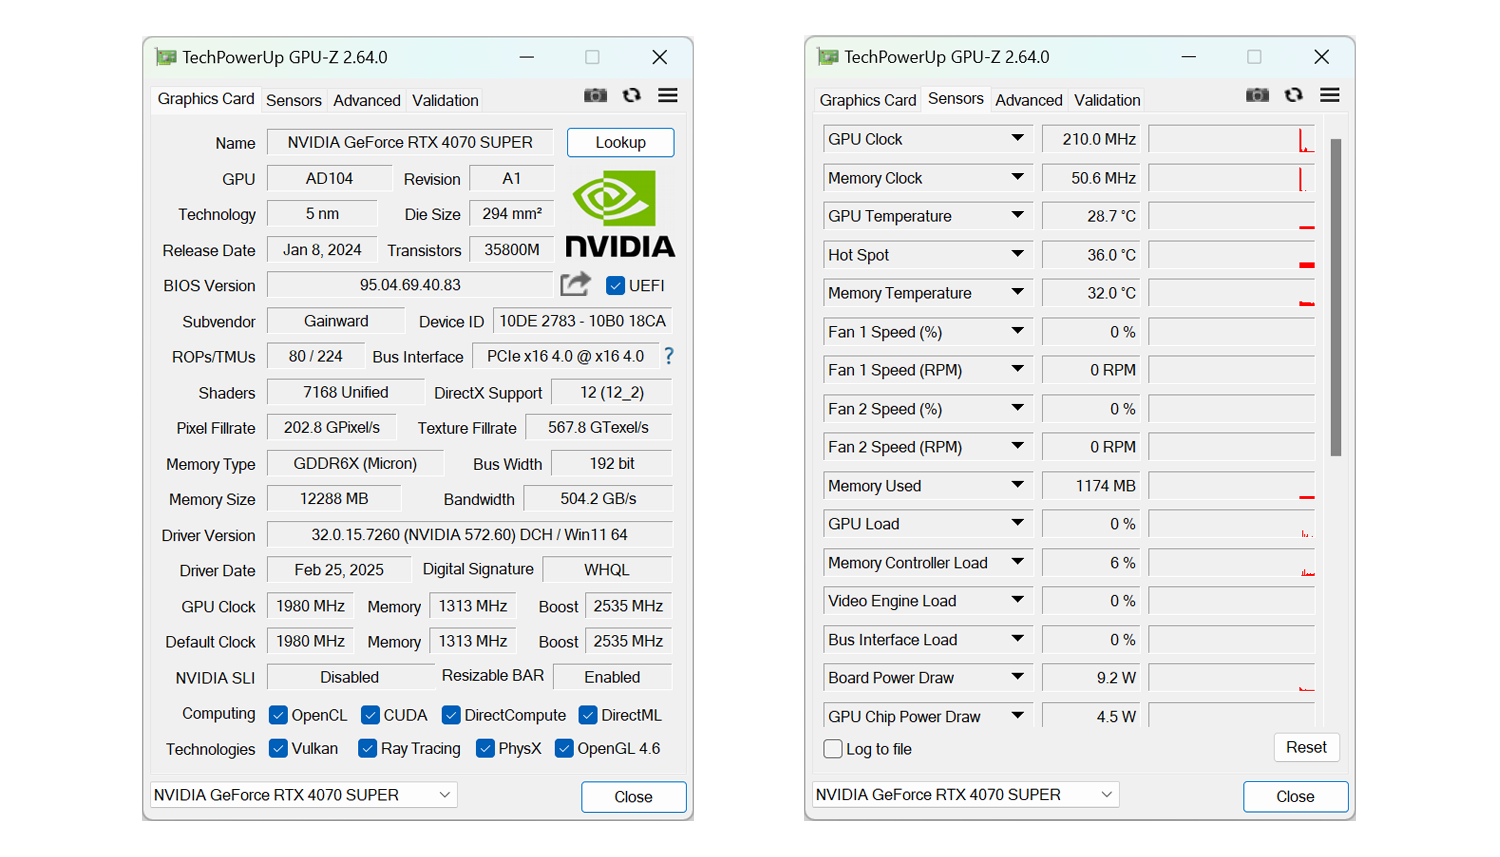
Task: Open the Board Power Draw dropdown
Action: pyautogui.click(x=1017, y=678)
